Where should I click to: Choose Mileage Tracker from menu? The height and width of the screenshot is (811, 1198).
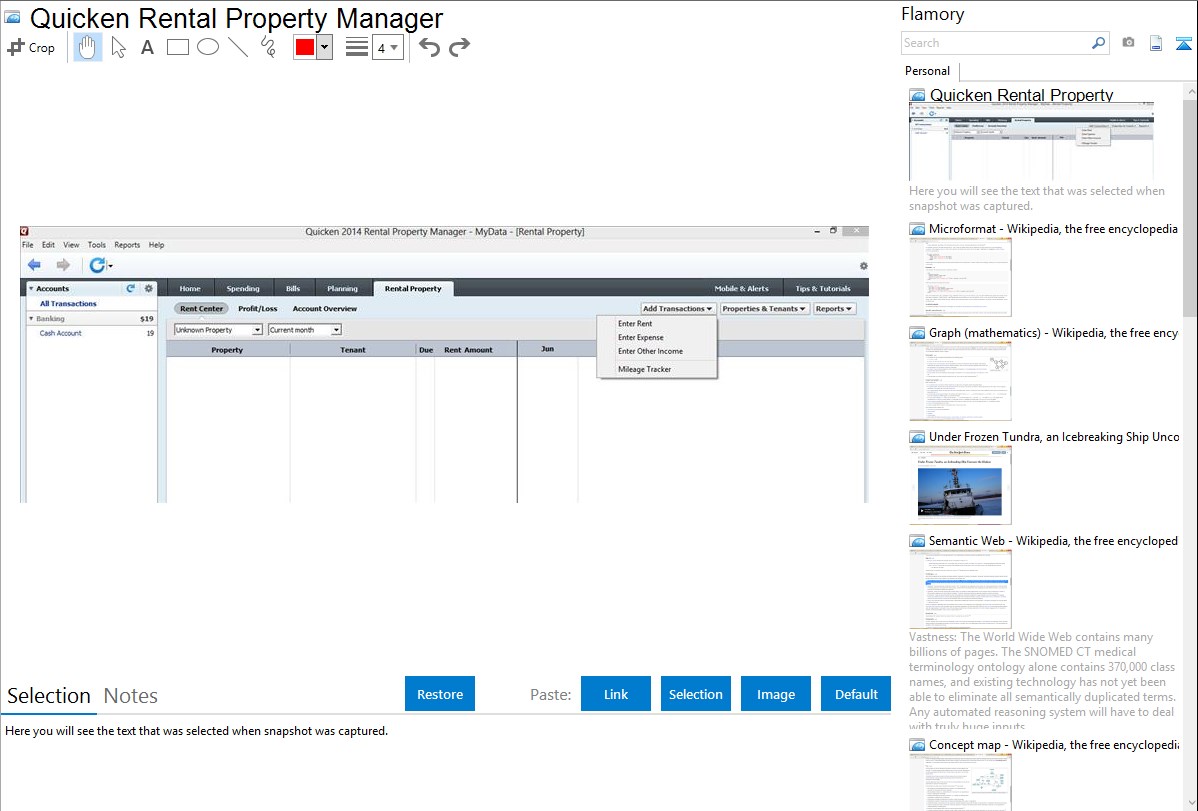tap(644, 369)
